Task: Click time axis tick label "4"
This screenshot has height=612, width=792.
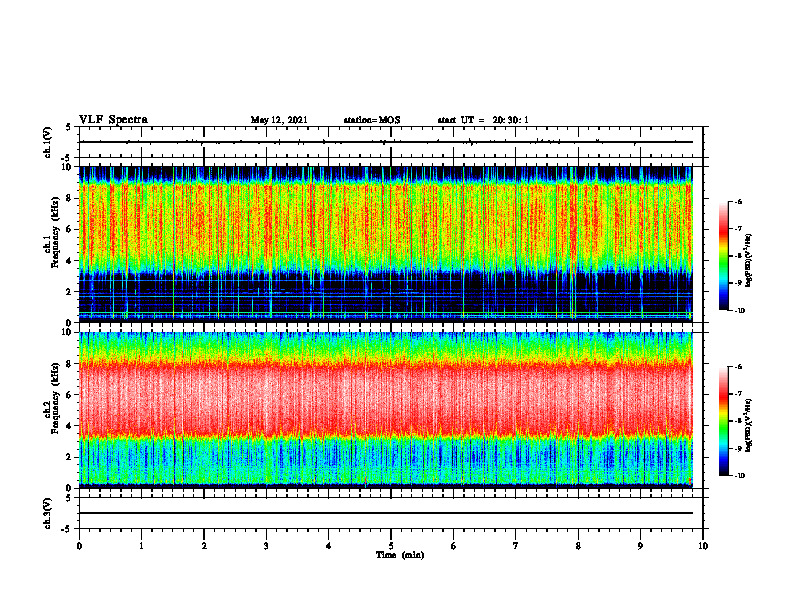Action: coord(329,546)
